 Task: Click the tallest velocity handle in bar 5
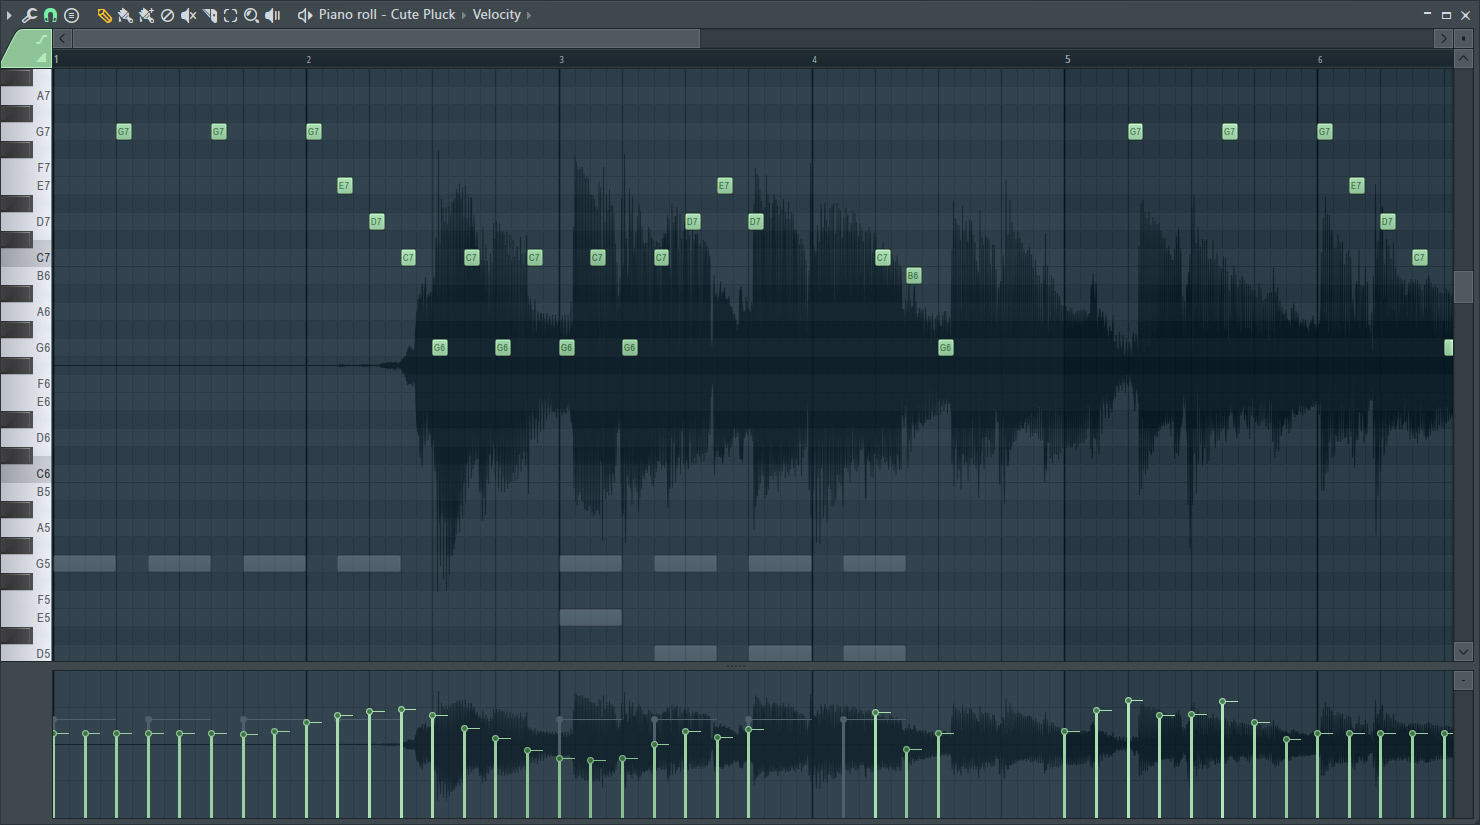(x=1128, y=701)
